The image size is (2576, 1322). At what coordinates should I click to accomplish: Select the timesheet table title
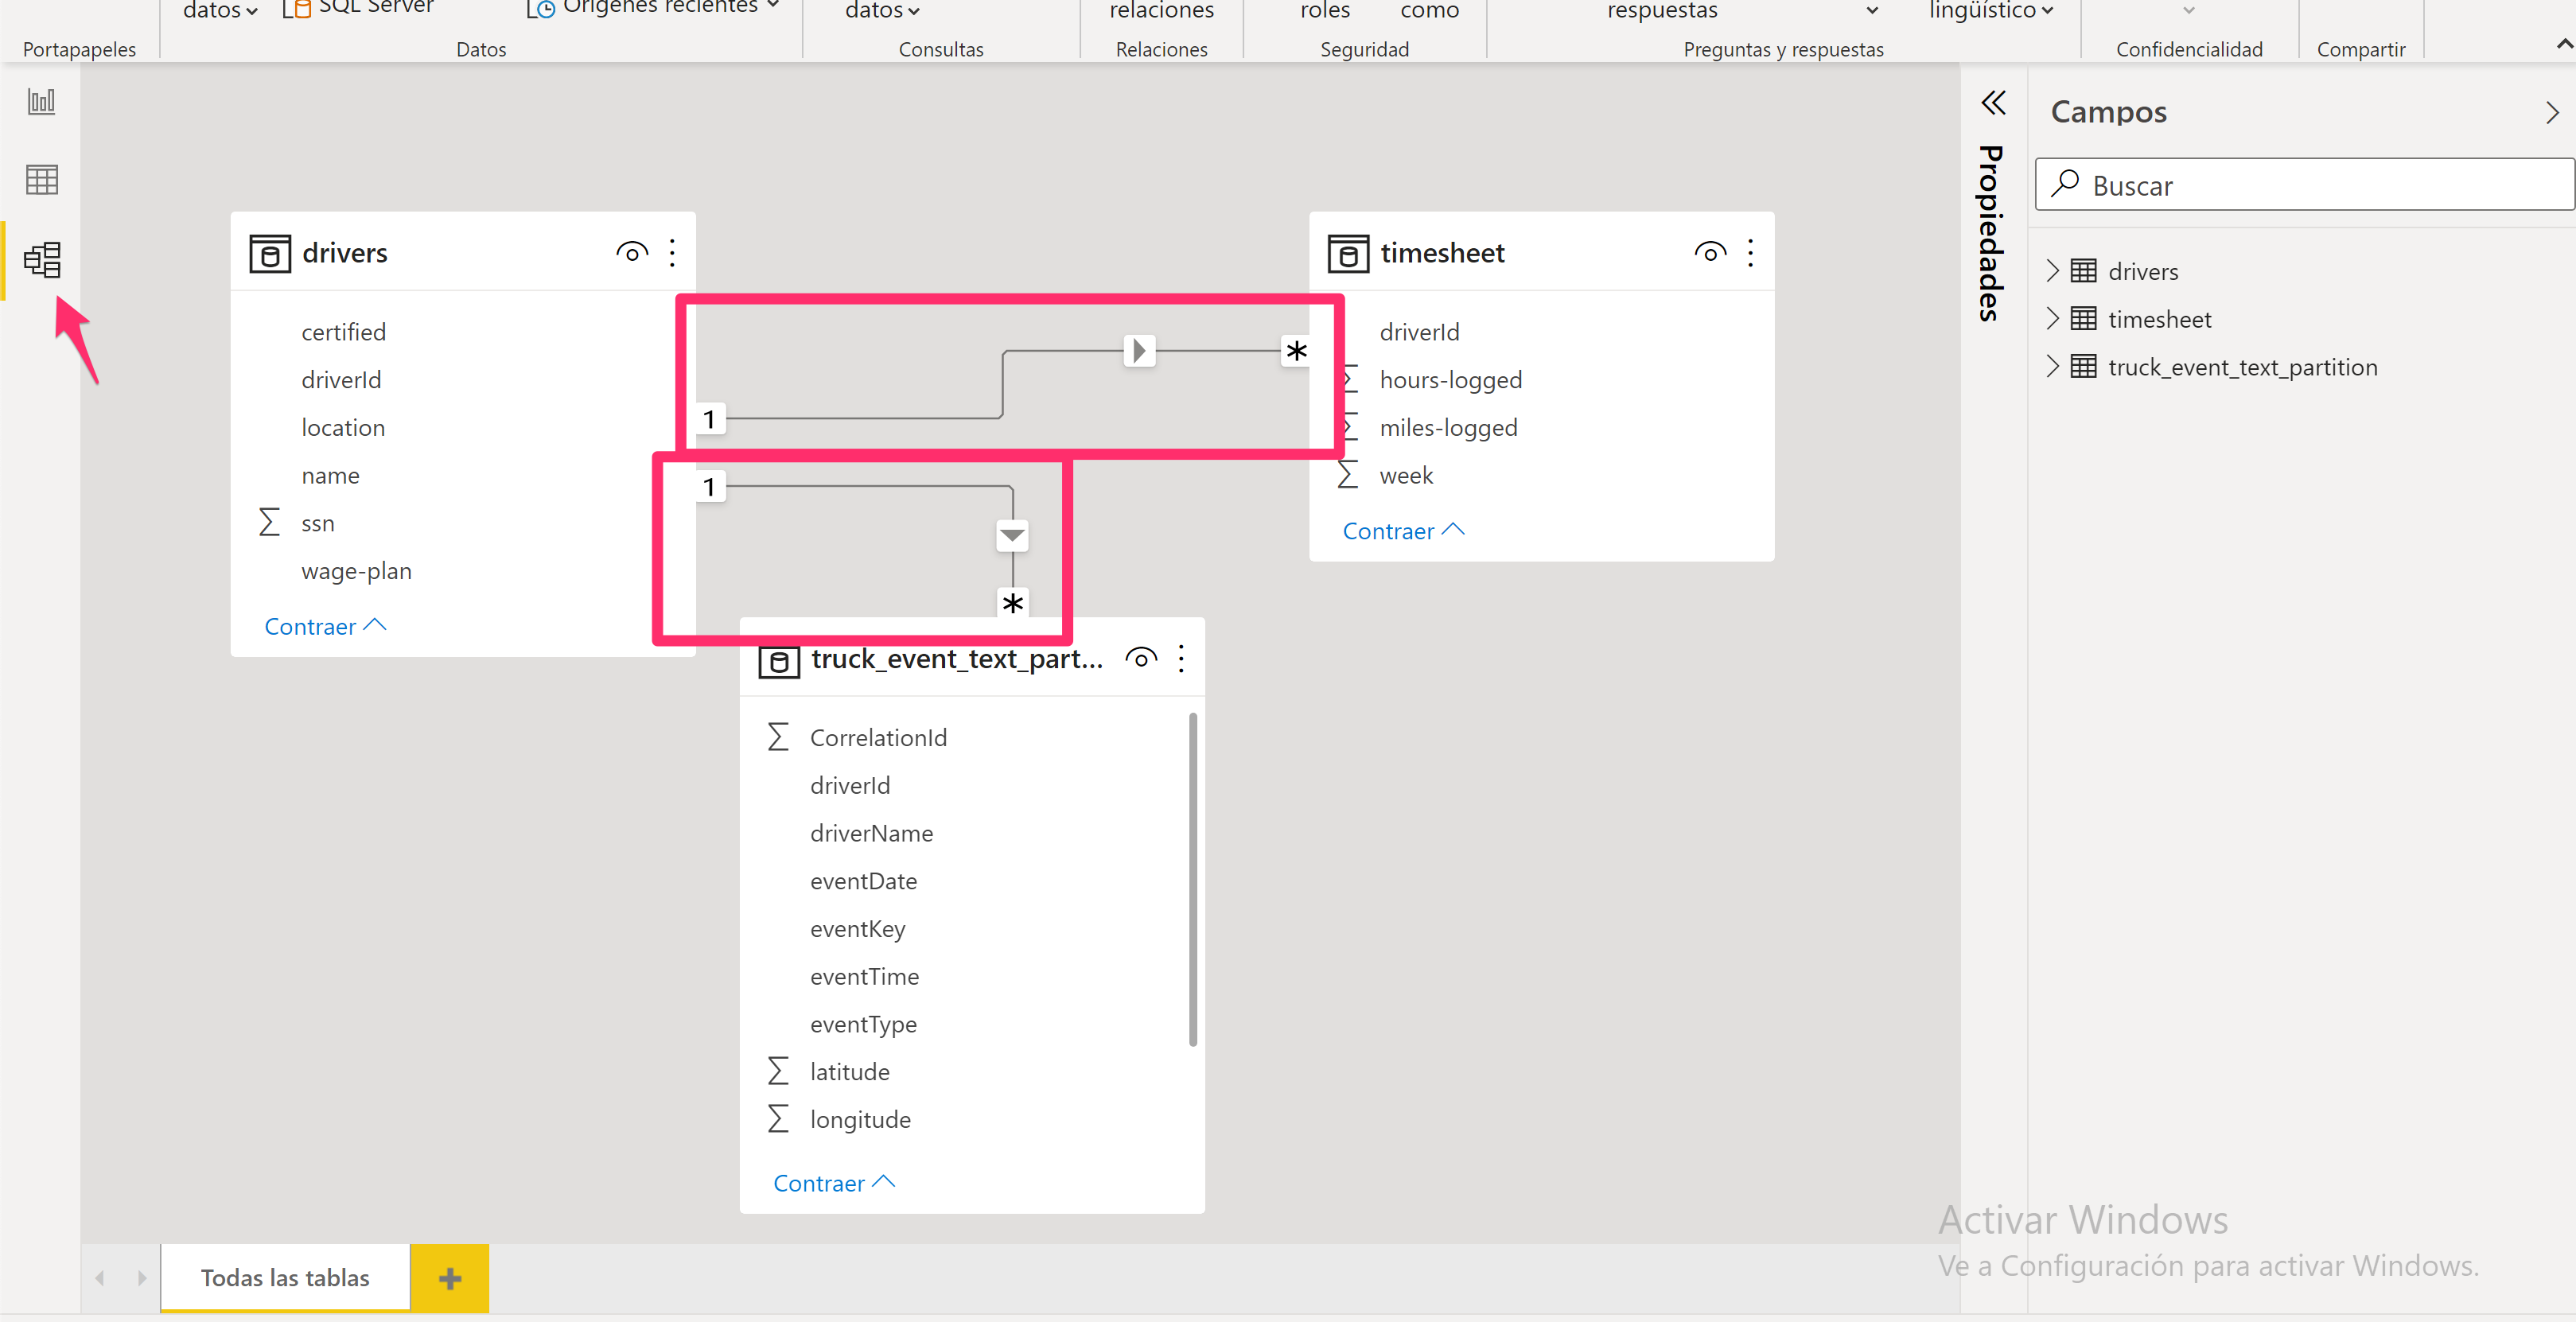pyautogui.click(x=1442, y=253)
